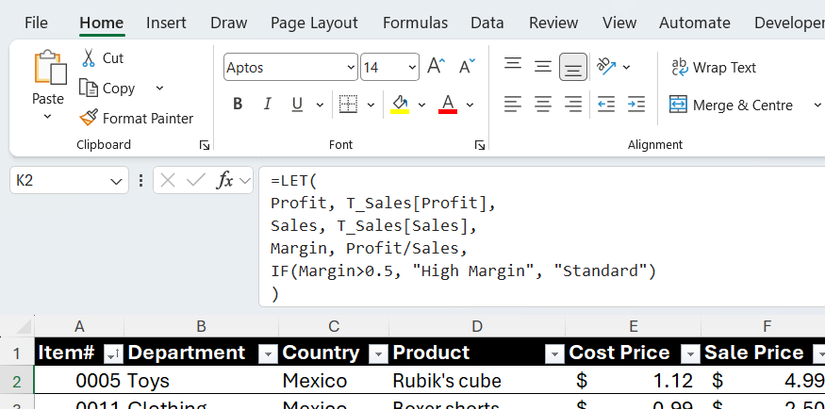Image resolution: width=825 pixels, height=409 pixels.
Task: Open the Department column filter dropdown
Action: pos(267,353)
